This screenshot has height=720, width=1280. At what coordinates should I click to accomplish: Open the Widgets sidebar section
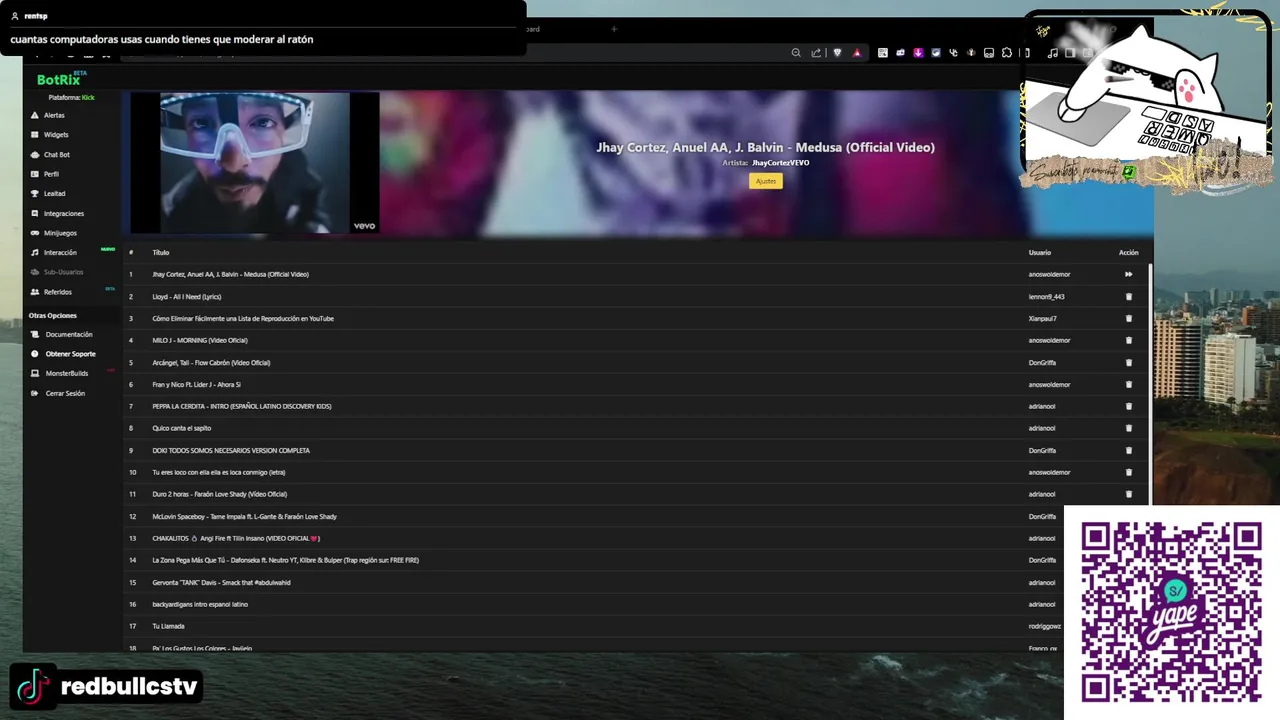pos(56,135)
